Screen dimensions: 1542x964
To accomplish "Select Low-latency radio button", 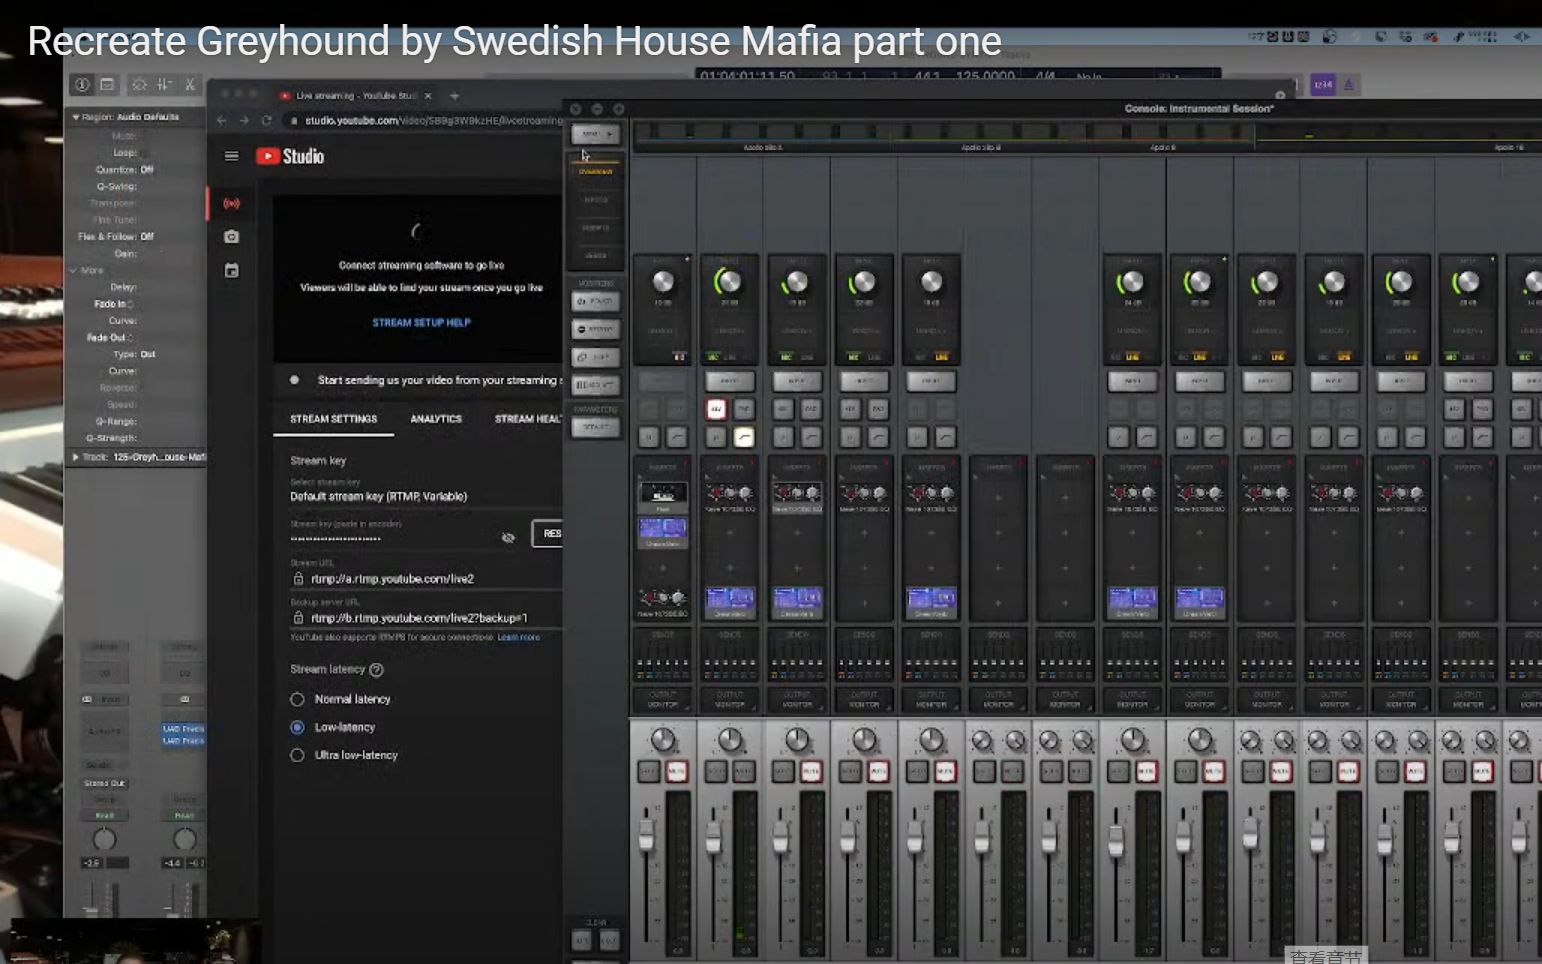I will click(x=297, y=727).
